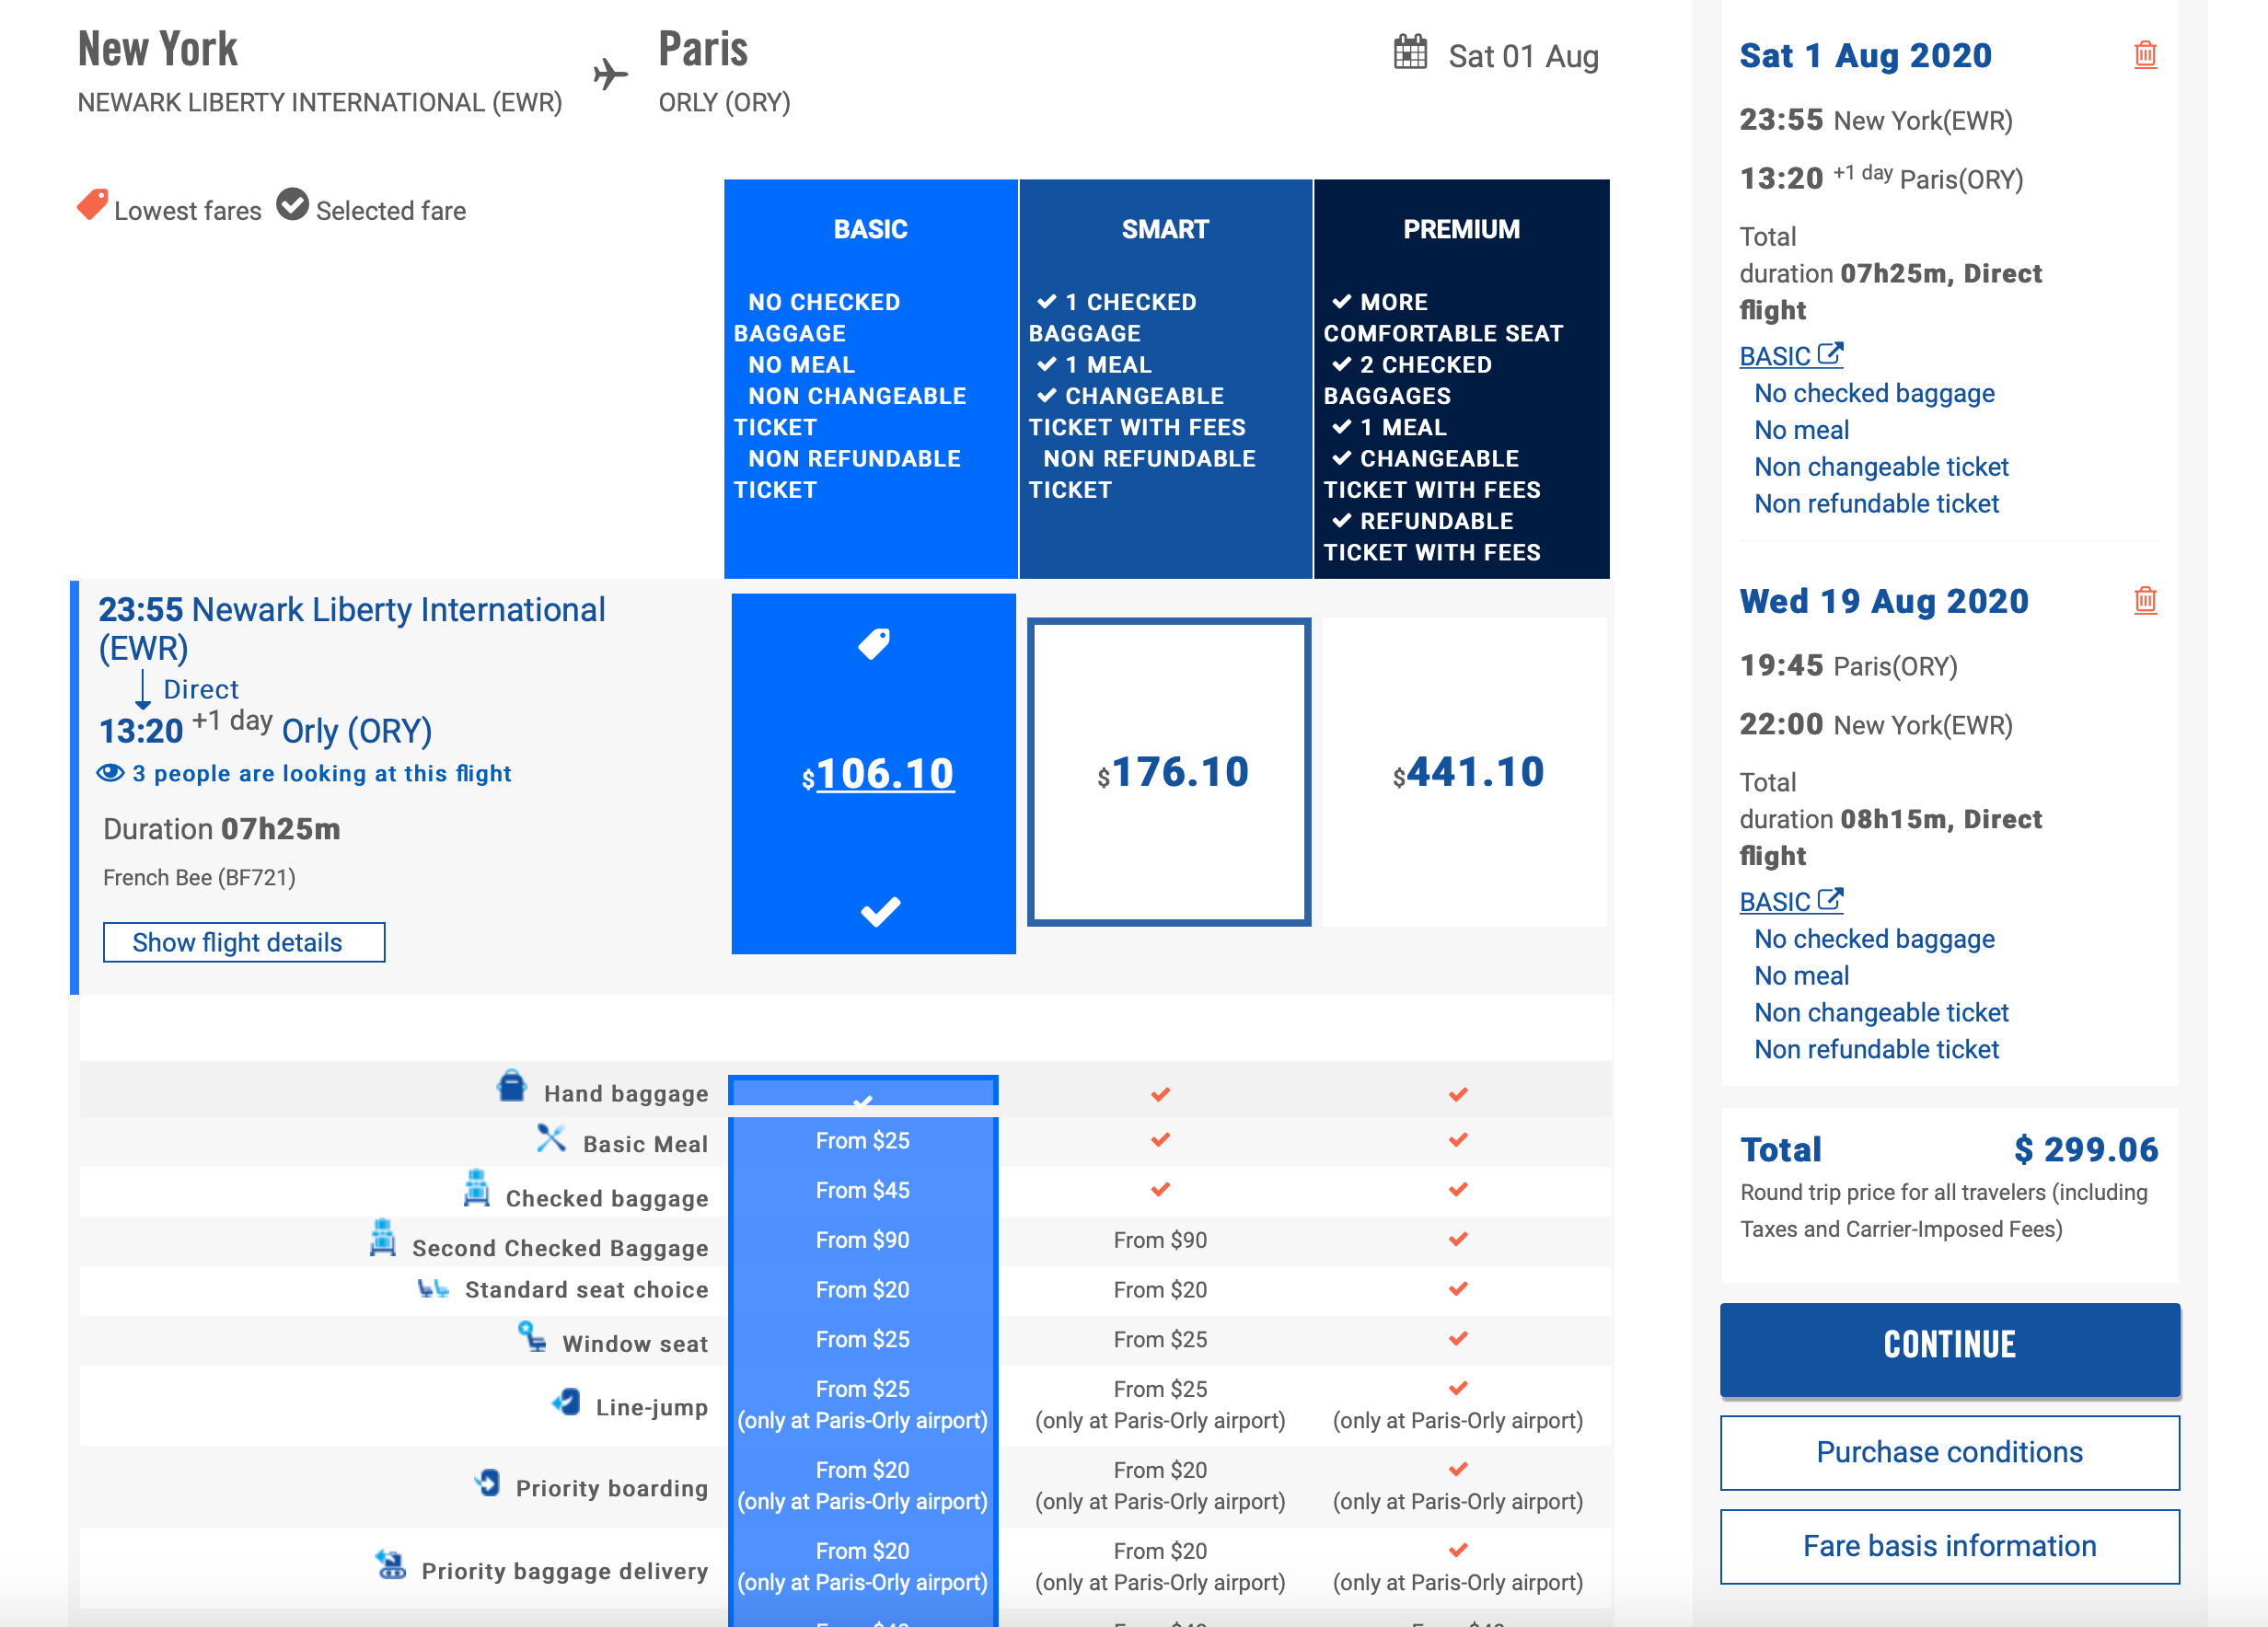Click the Hand baggage icon
This screenshot has width=2268, height=1627.
(x=512, y=1086)
